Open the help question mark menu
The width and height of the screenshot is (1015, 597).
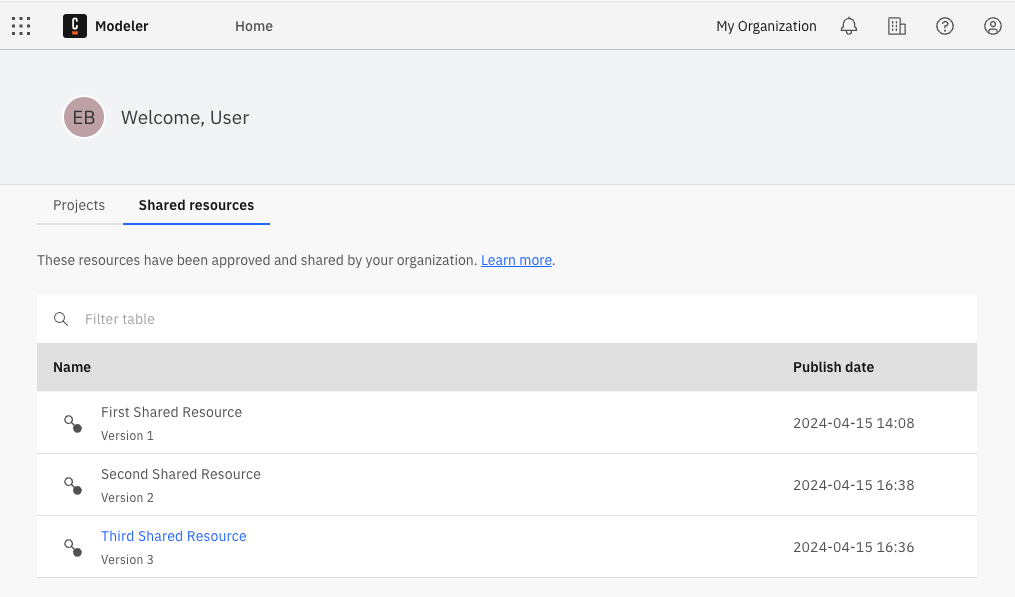pos(944,26)
